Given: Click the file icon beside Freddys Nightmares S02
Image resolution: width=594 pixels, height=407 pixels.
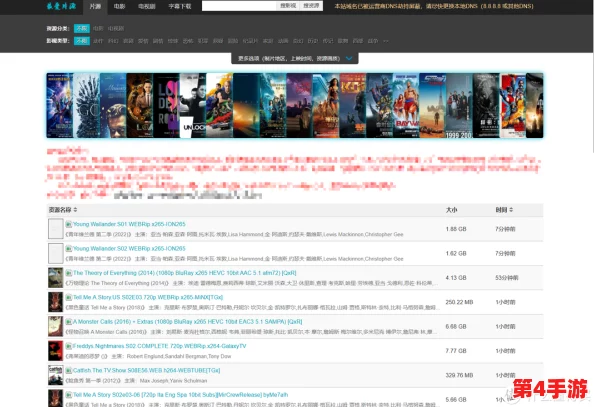Looking at the screenshot, I should point(69,346).
